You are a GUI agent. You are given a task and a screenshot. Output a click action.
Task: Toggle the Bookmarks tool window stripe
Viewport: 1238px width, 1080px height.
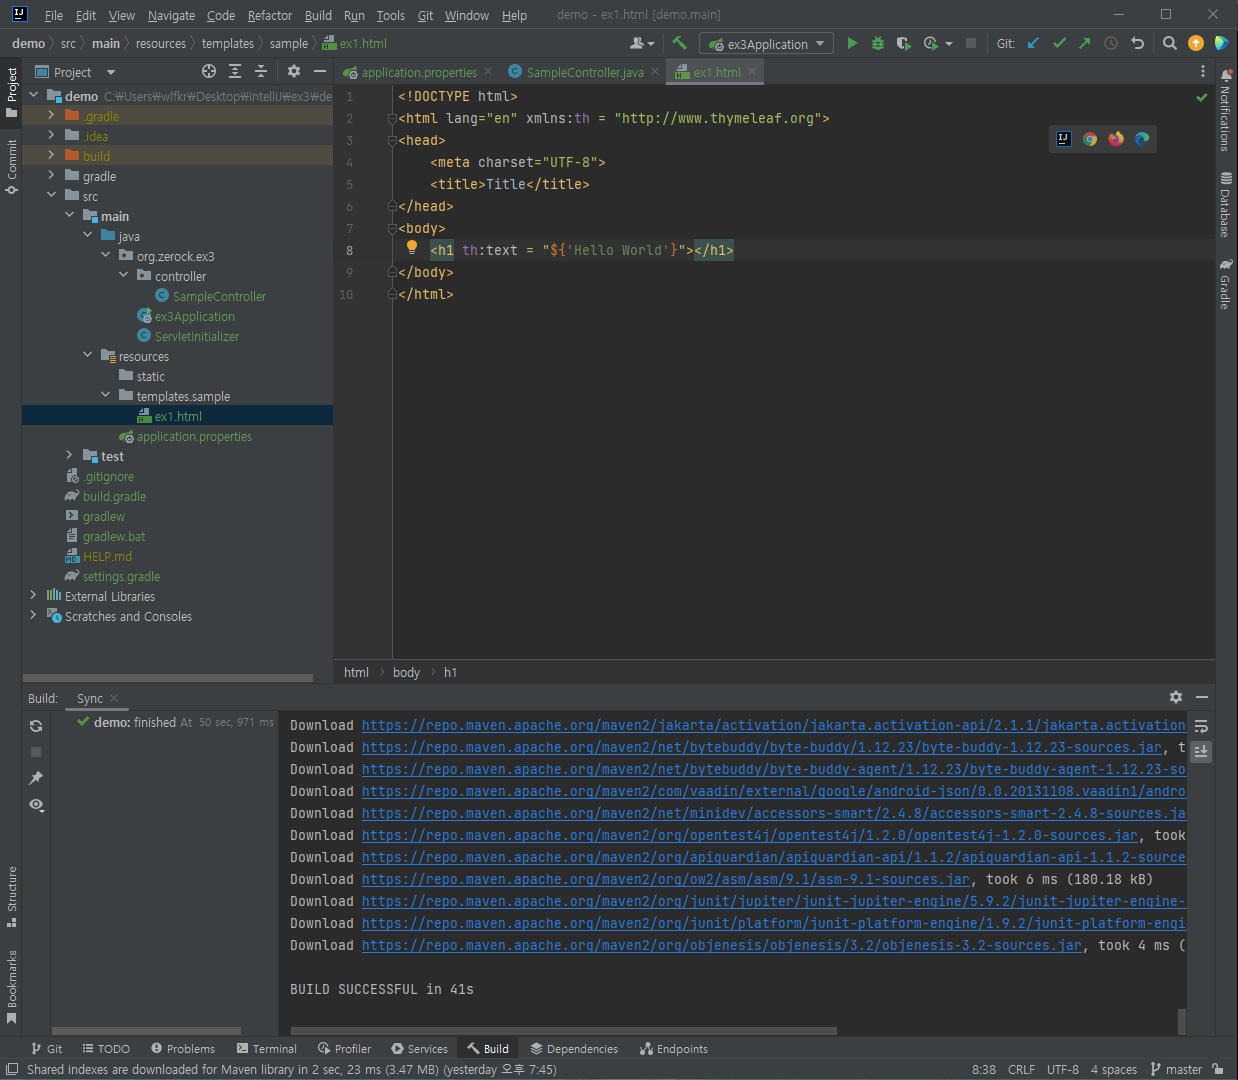(11, 987)
